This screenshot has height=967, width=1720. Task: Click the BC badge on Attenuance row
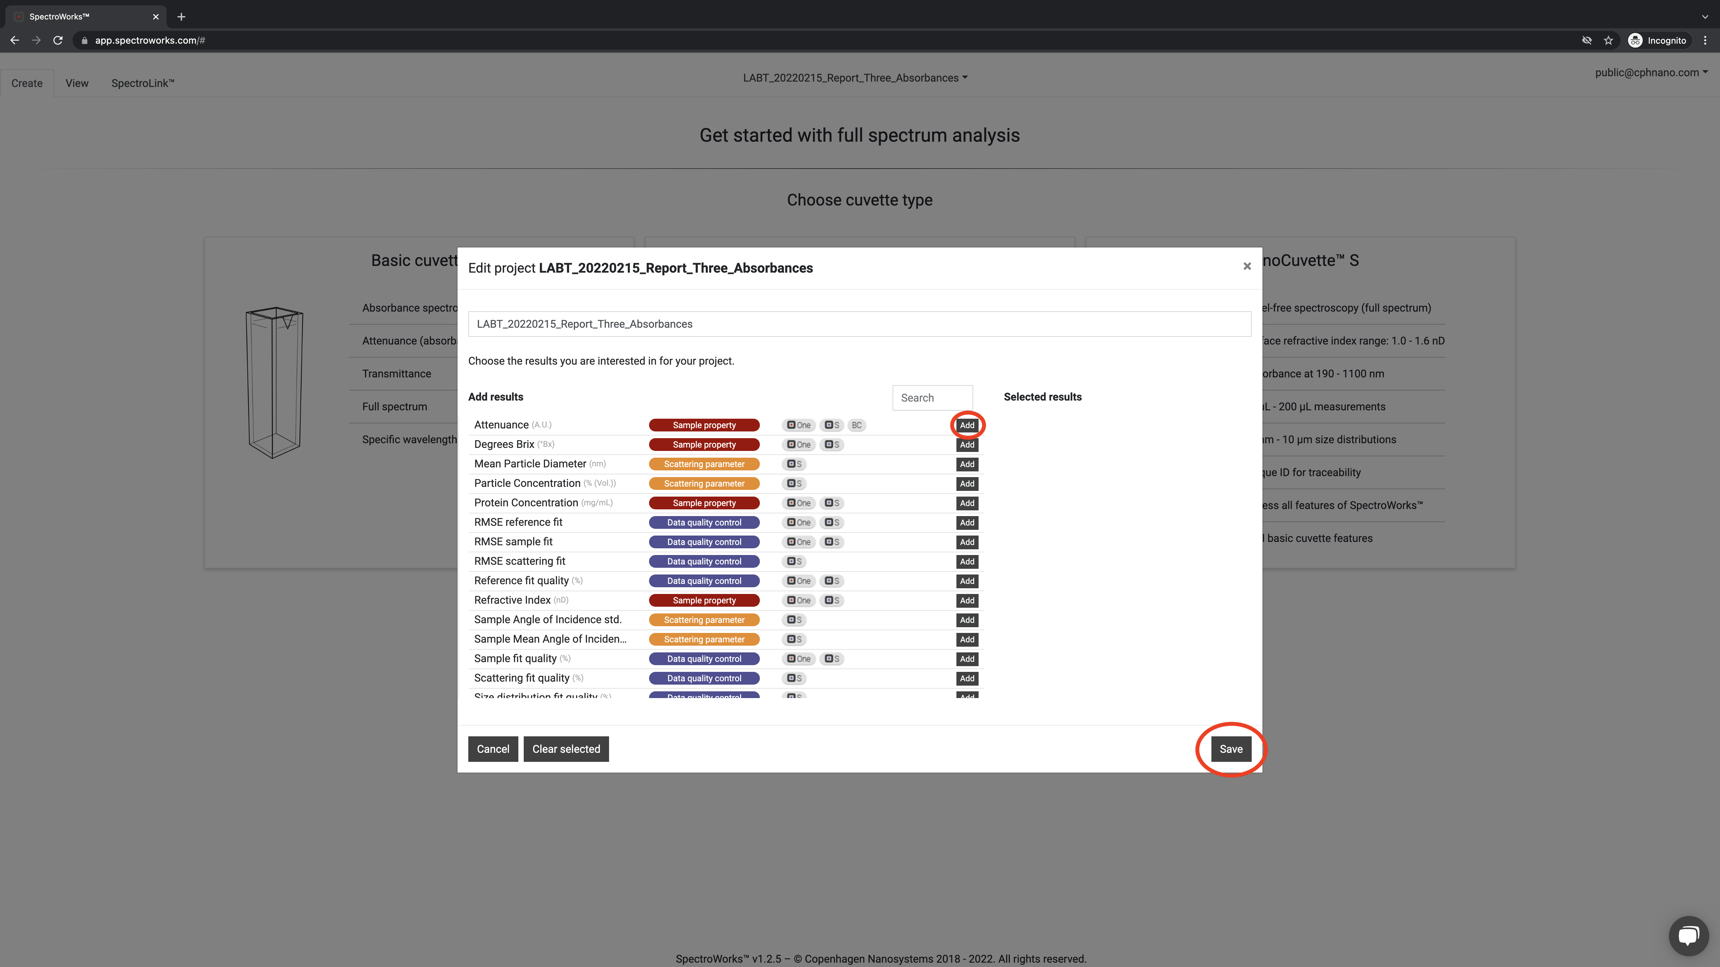(856, 425)
